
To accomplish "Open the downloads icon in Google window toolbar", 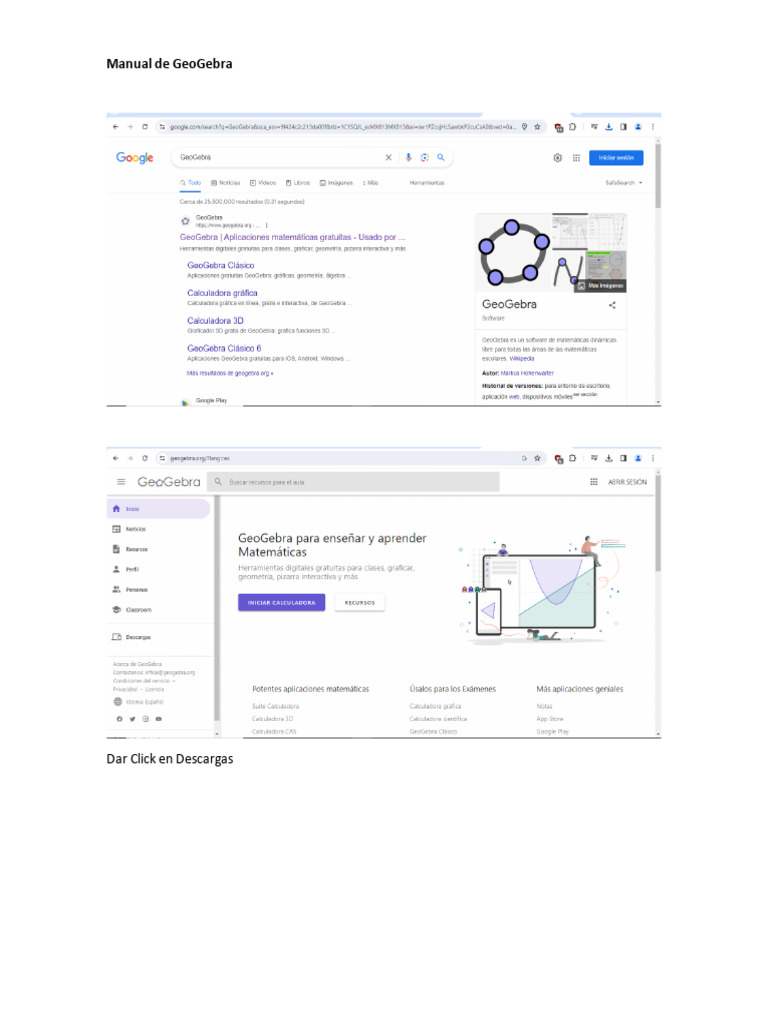I will coord(609,127).
